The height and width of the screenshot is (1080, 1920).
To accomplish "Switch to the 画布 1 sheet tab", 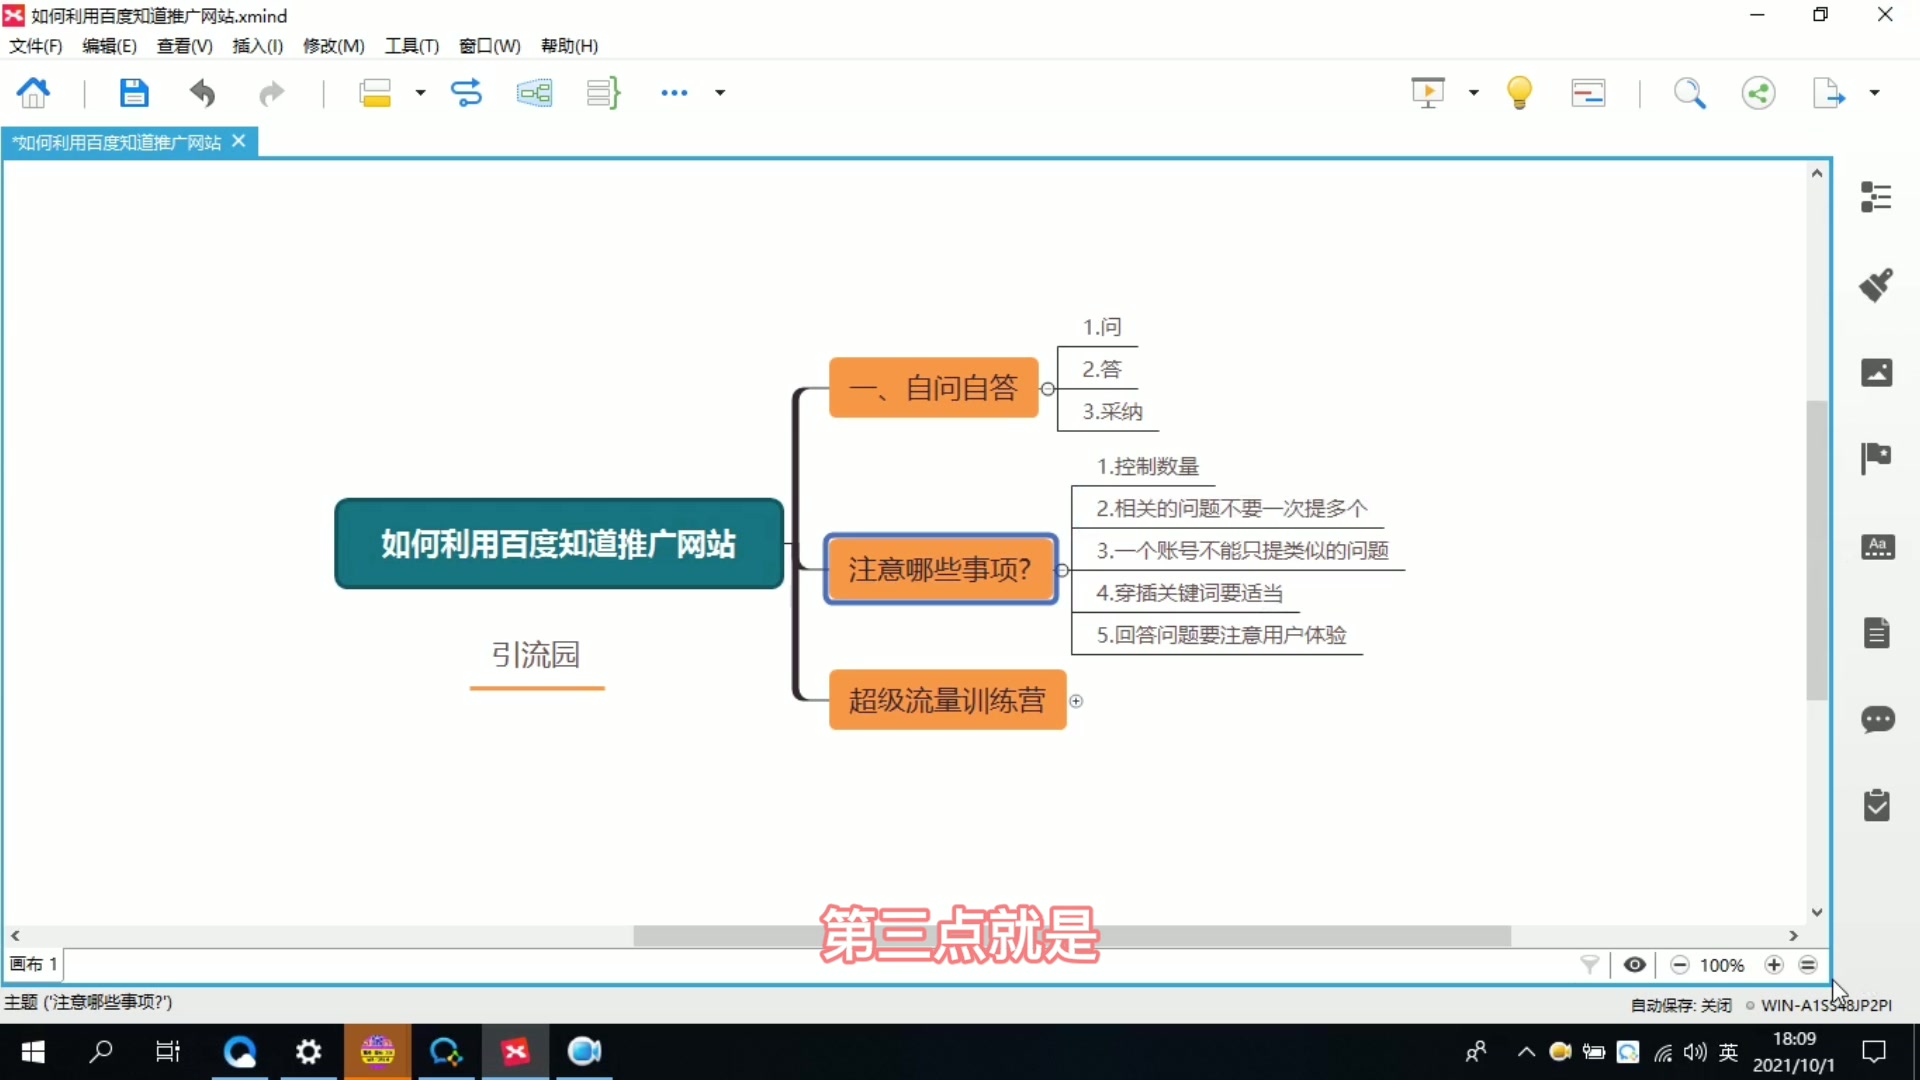I will (x=33, y=964).
